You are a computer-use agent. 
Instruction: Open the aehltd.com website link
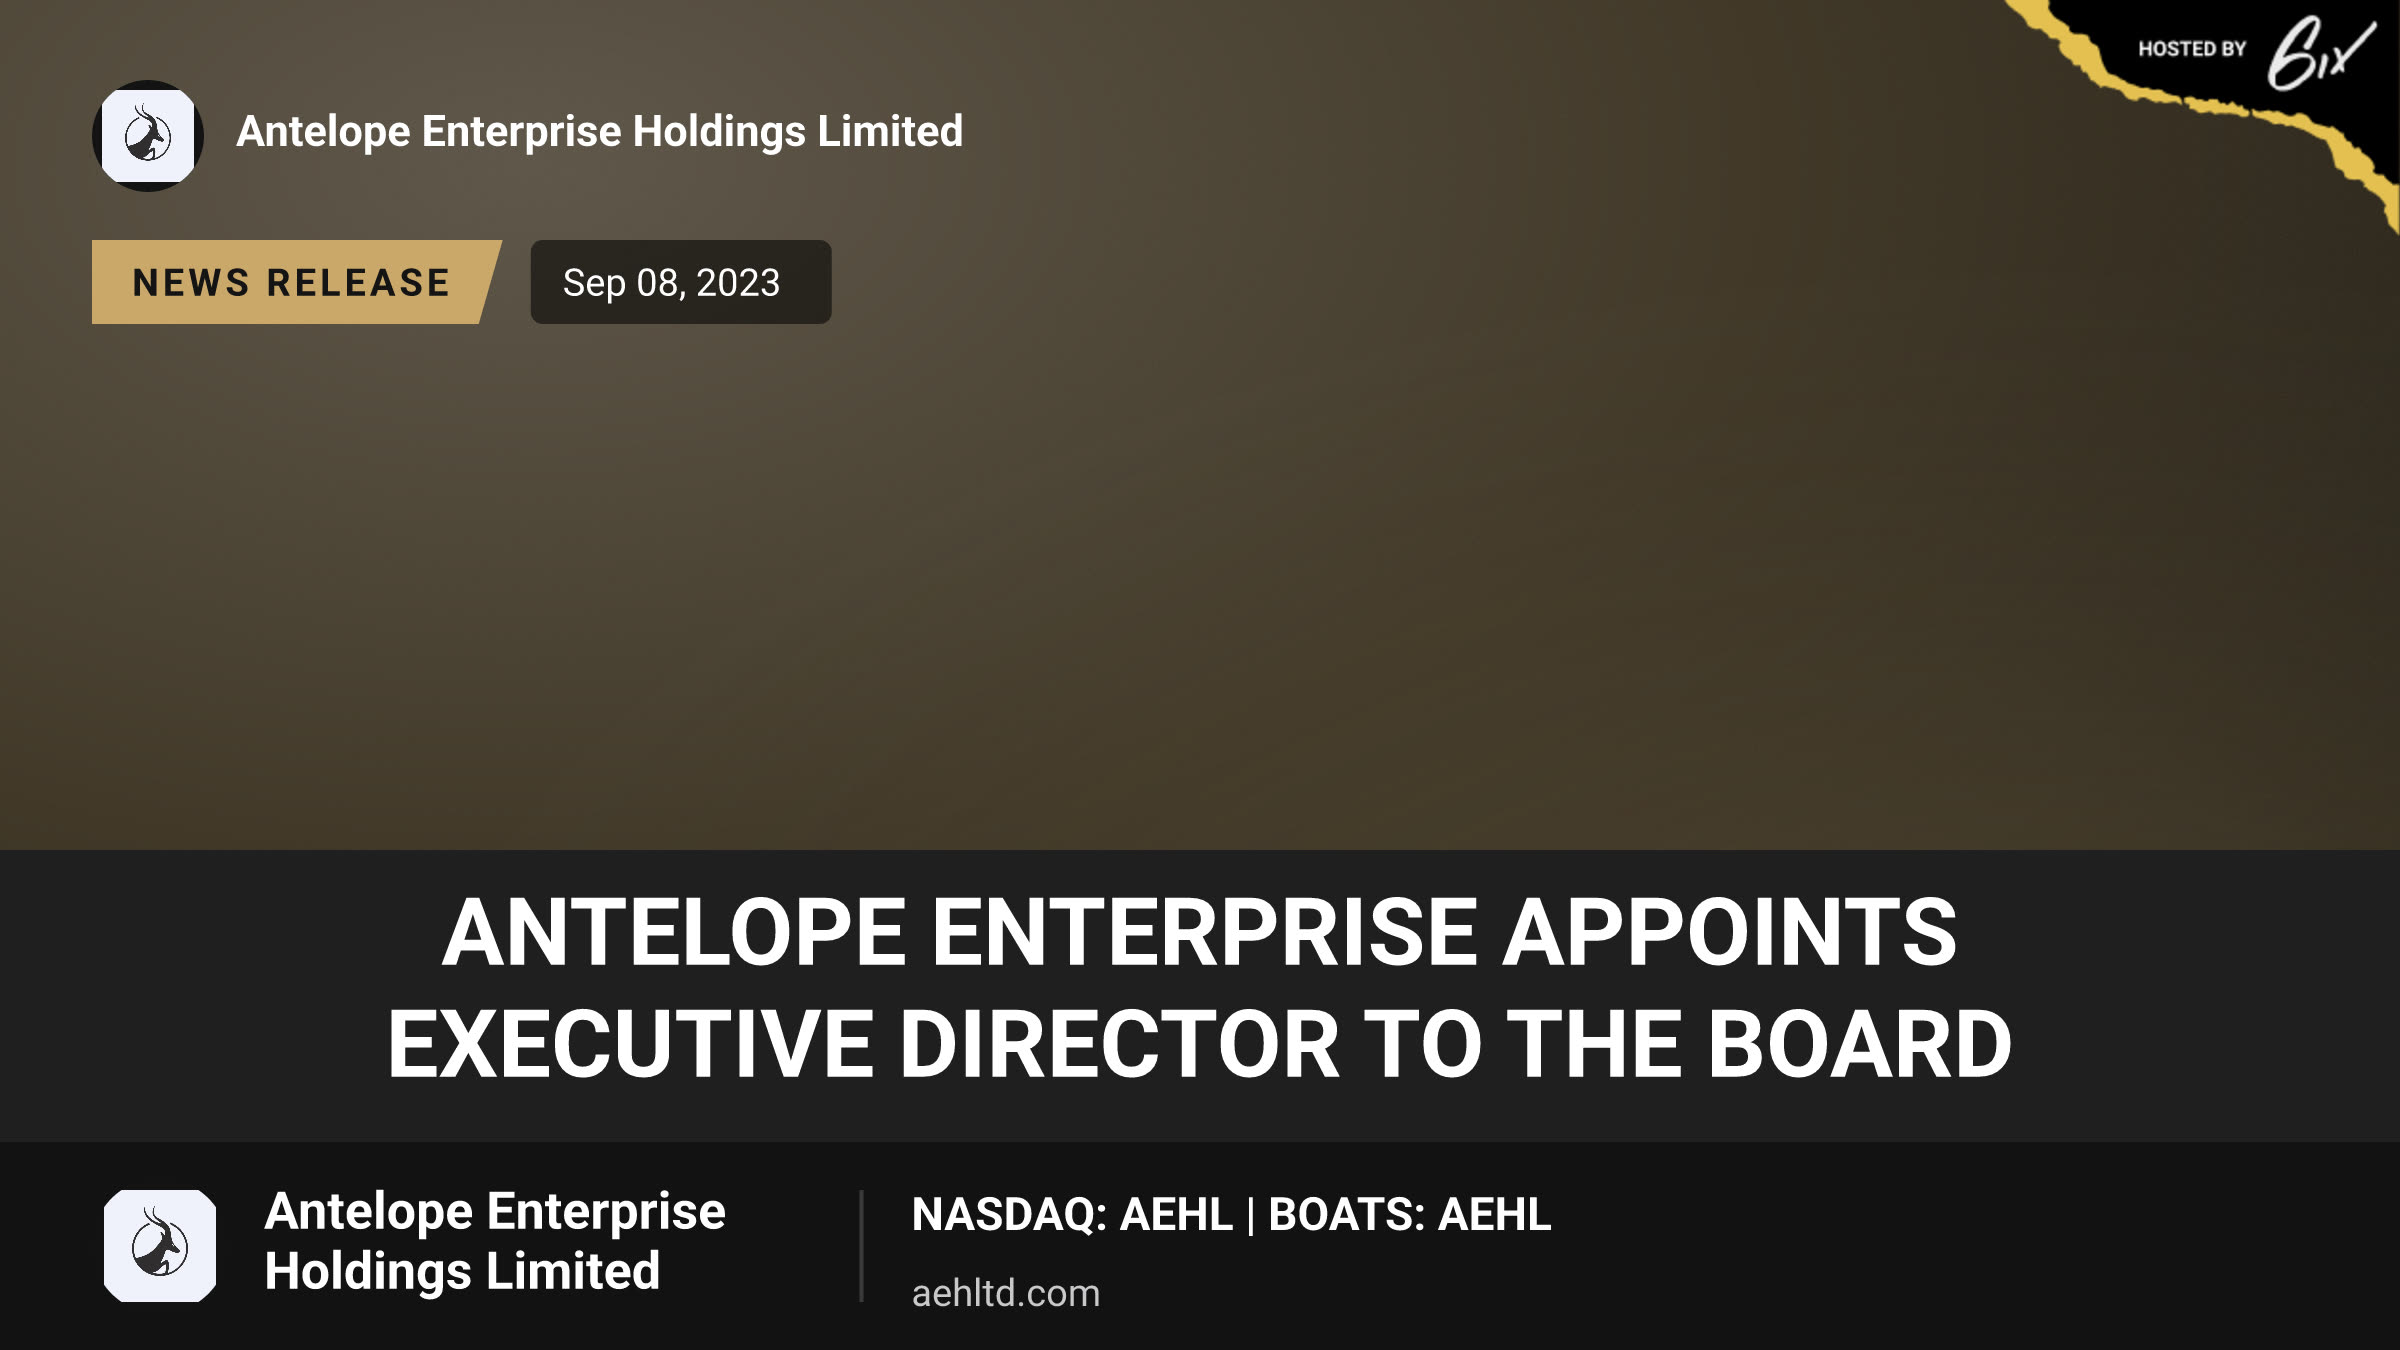click(1005, 1293)
